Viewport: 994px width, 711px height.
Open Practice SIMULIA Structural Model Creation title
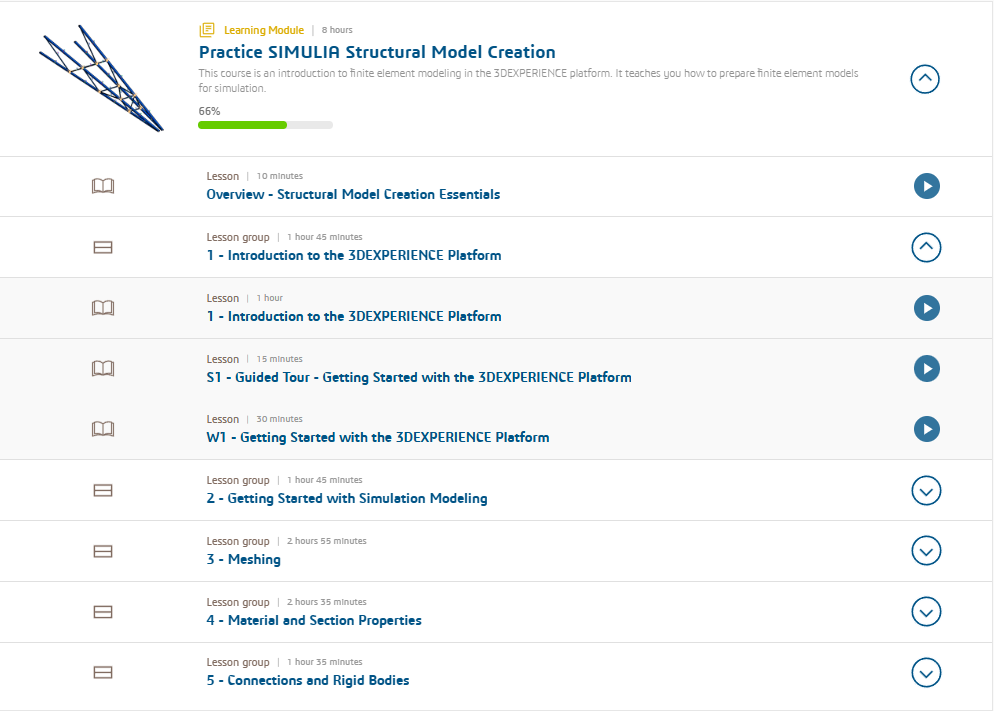coord(377,52)
